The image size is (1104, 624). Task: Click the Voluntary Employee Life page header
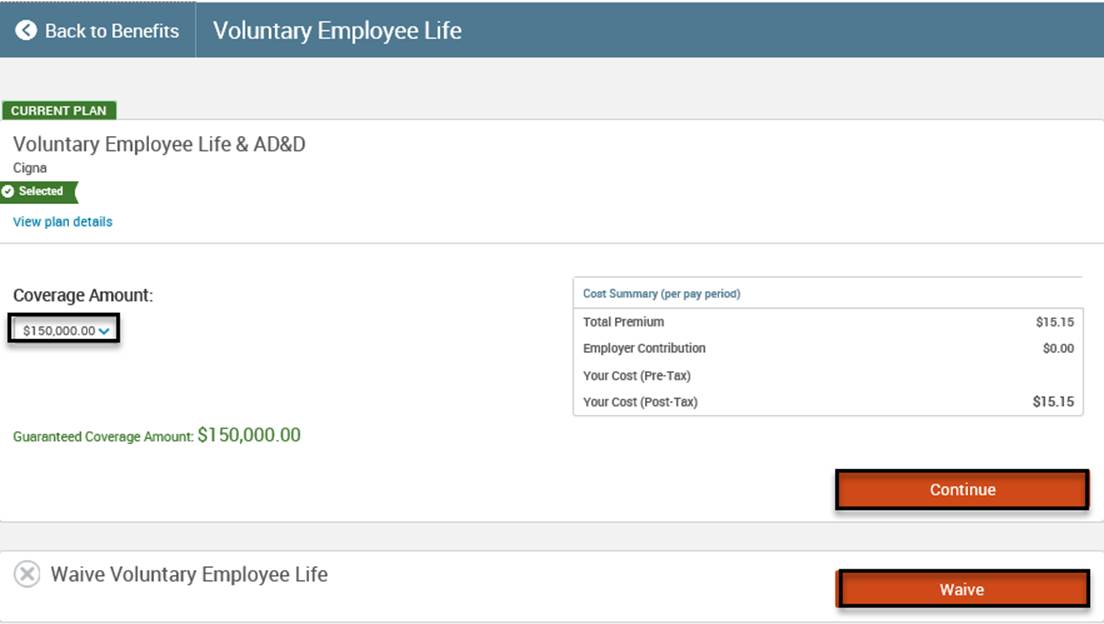coord(337,31)
